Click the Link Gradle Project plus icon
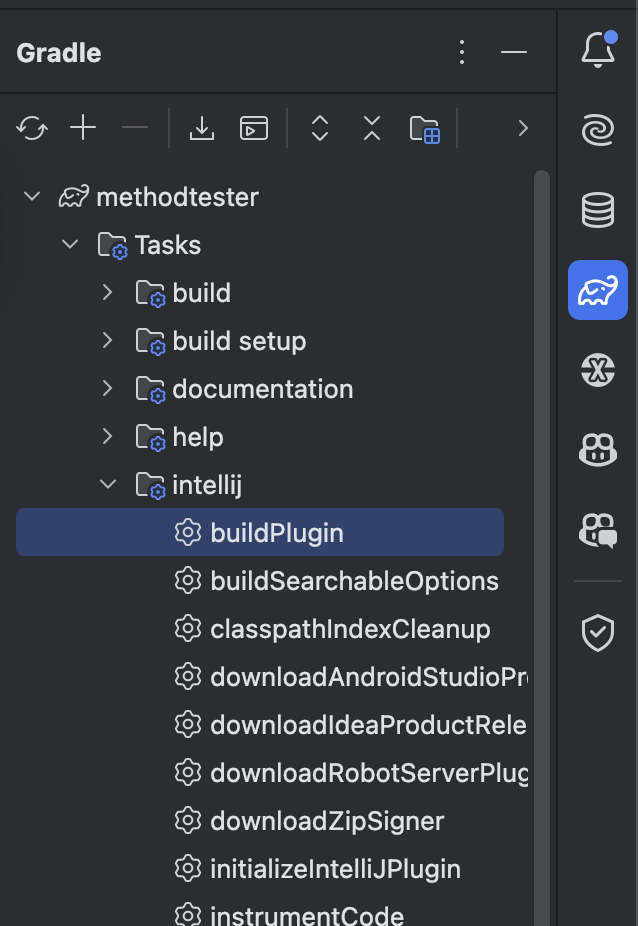The image size is (638, 926). 83,128
